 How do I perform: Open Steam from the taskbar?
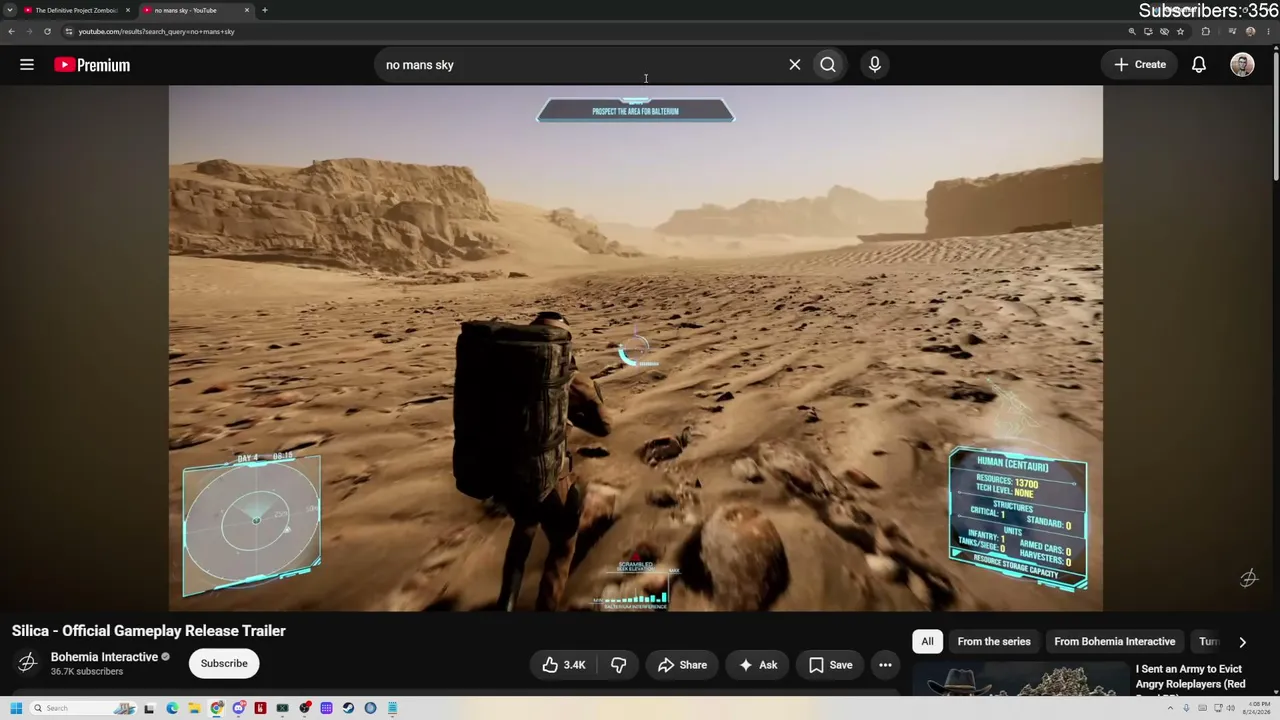tap(348, 708)
